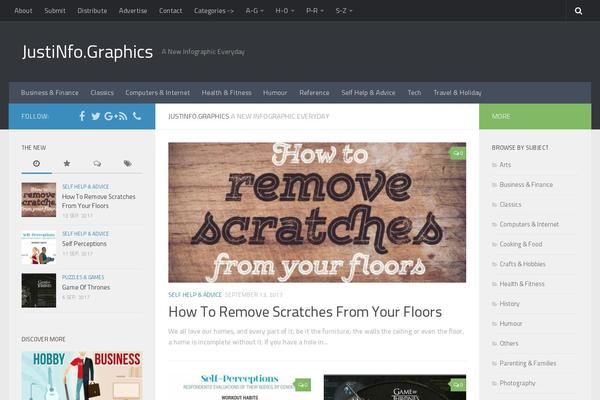Open the Distribute menu item

[x=92, y=11]
